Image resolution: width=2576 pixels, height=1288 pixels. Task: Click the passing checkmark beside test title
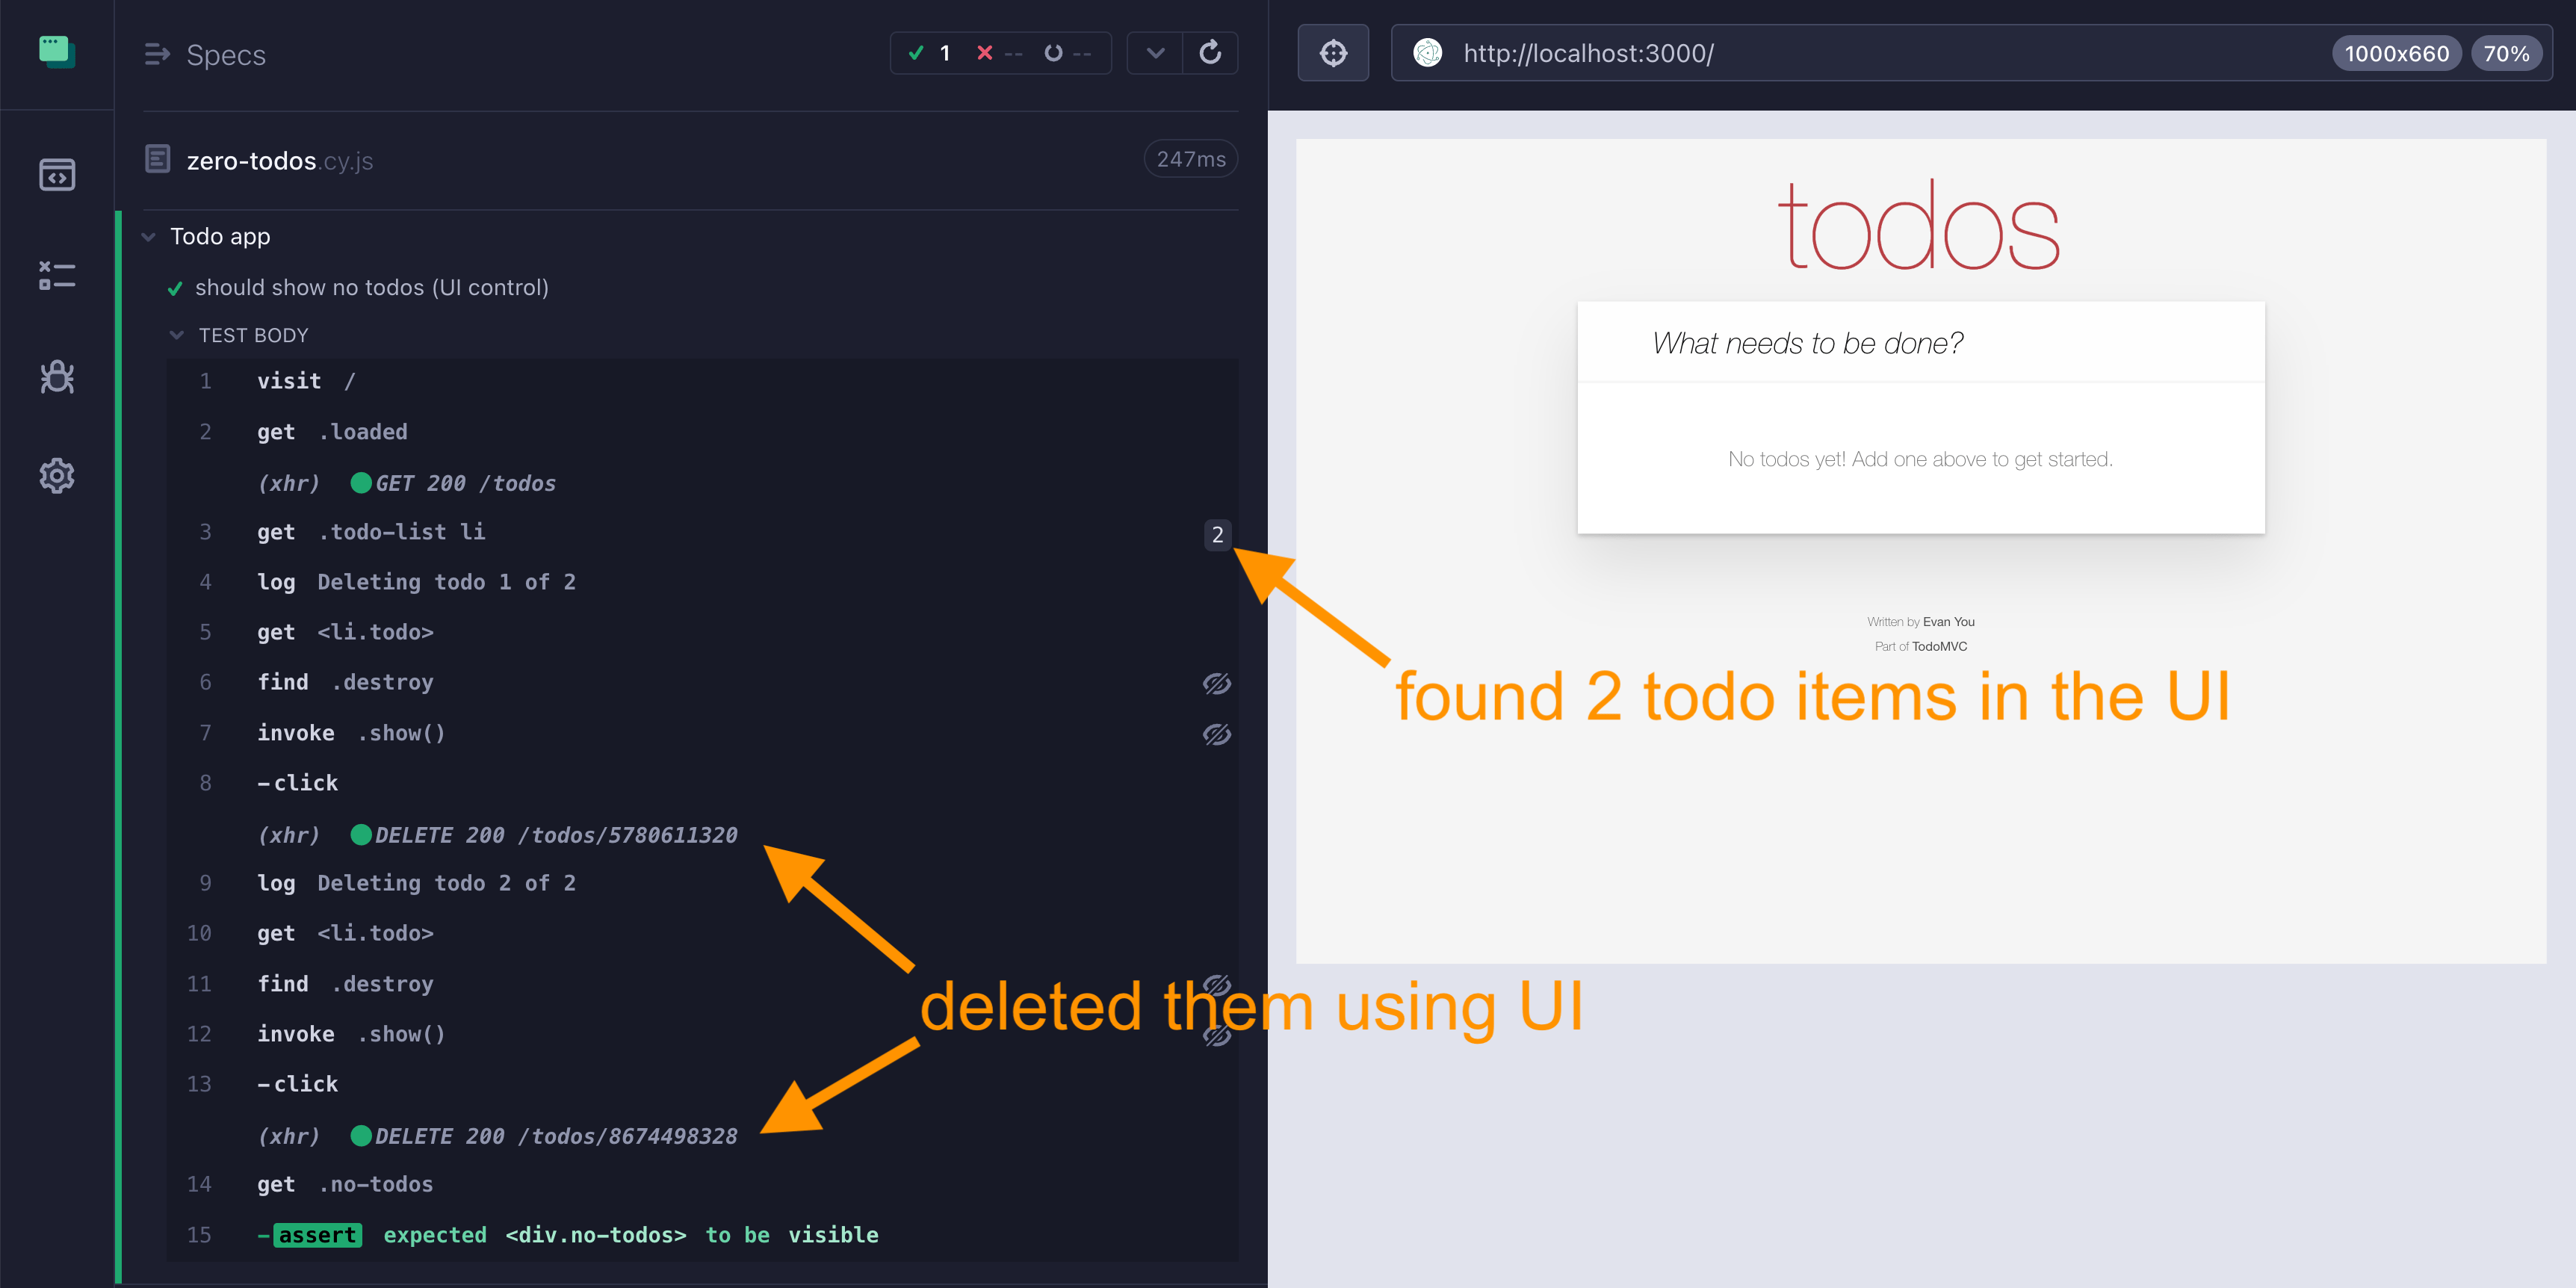coord(175,289)
